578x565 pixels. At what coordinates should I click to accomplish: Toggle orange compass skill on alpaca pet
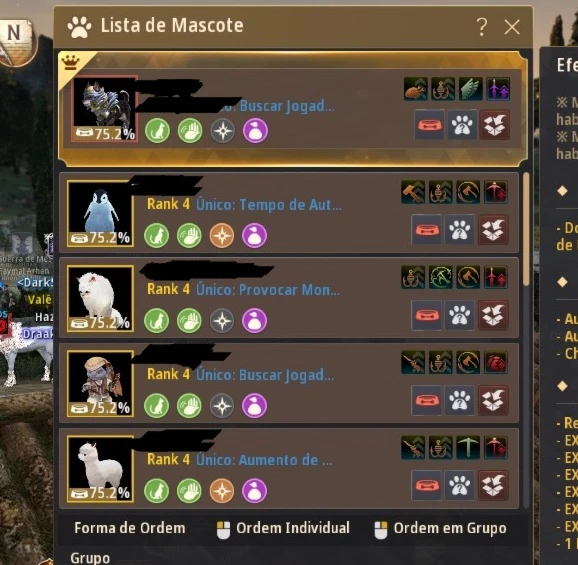click(222, 491)
